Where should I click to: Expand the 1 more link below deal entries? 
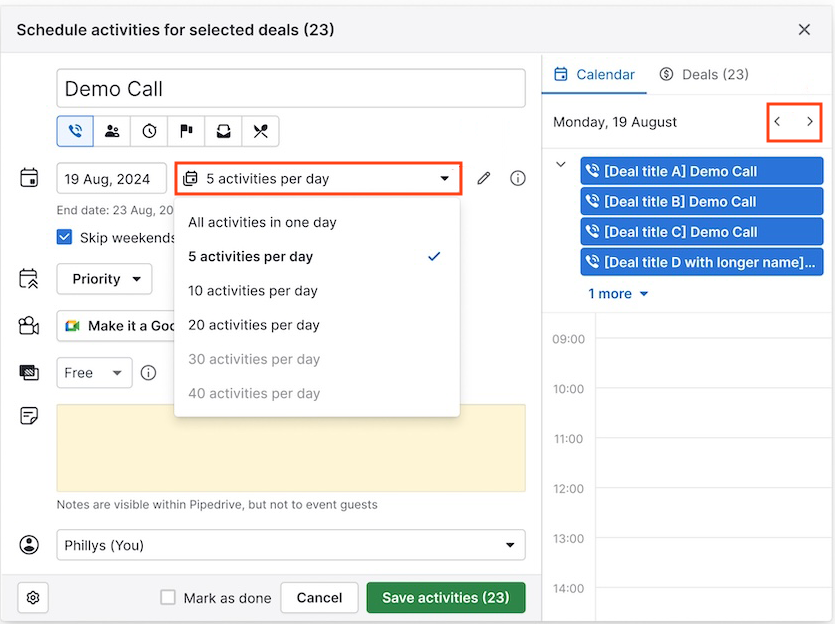[x=618, y=294]
